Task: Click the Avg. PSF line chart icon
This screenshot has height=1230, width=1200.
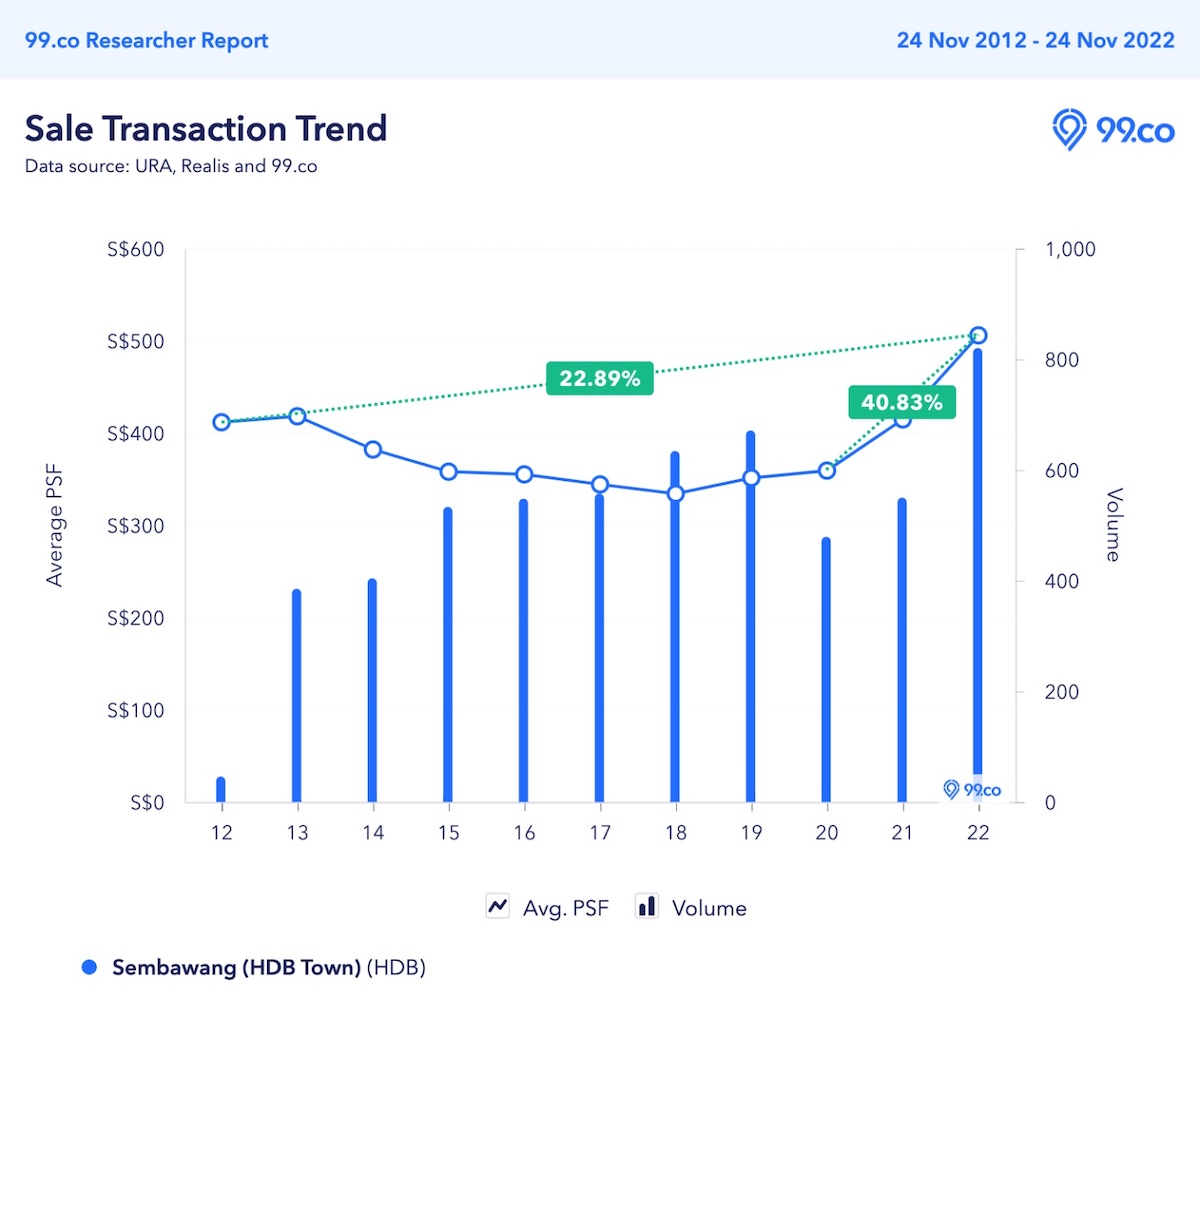Action: (497, 906)
